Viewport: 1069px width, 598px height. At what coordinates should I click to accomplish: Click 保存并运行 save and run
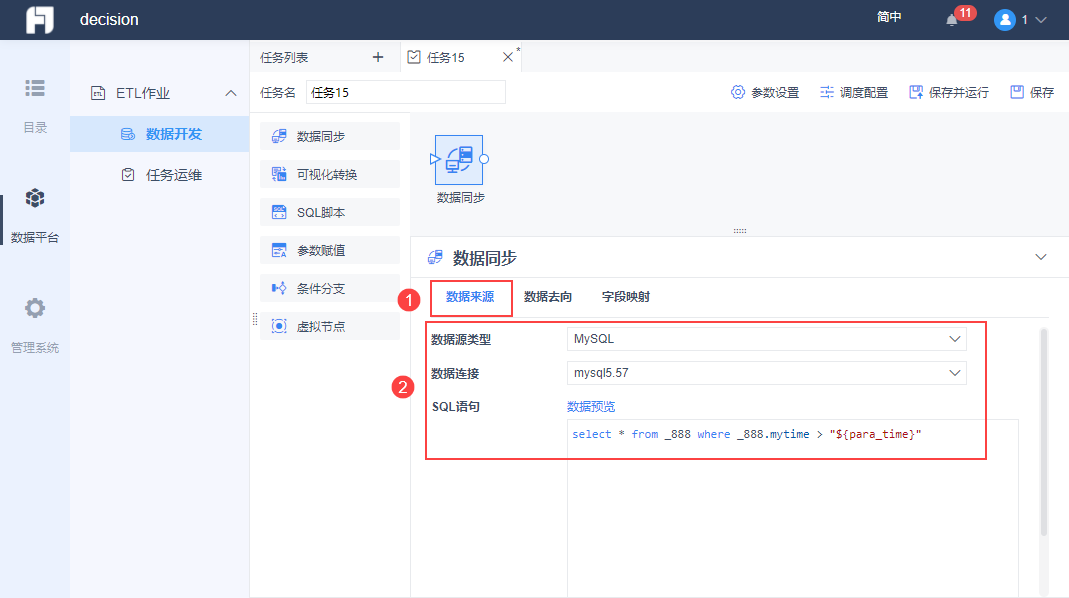(x=948, y=92)
